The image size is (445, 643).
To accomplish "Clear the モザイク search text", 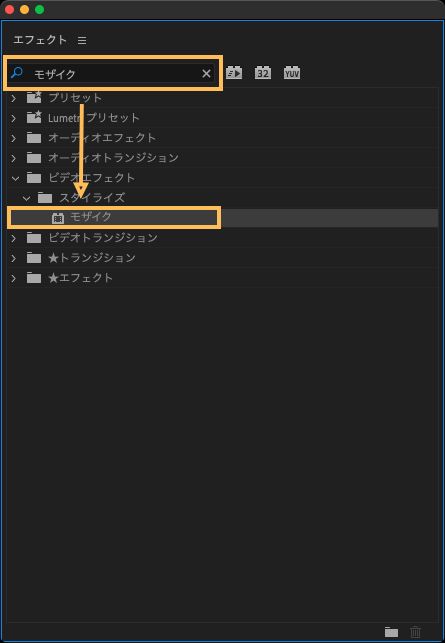I will pos(206,74).
